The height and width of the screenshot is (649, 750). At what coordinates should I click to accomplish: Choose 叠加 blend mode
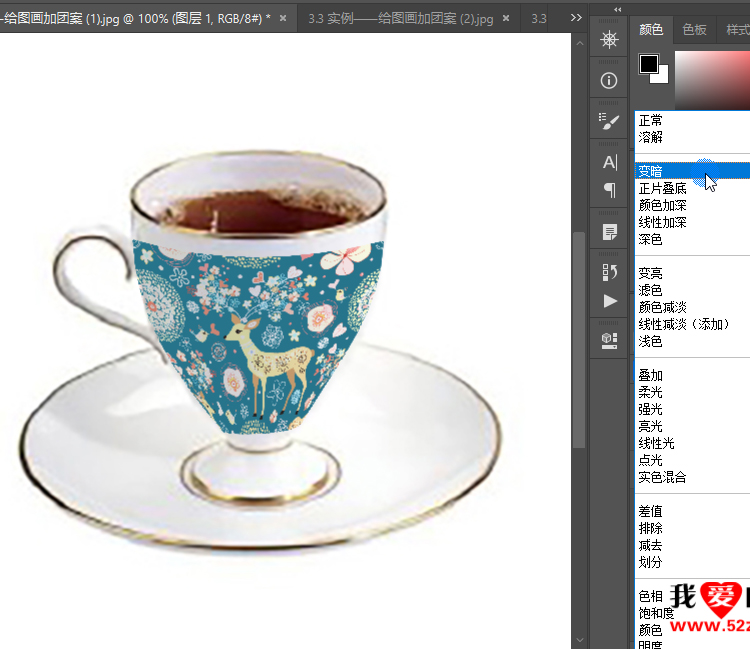(x=692, y=375)
